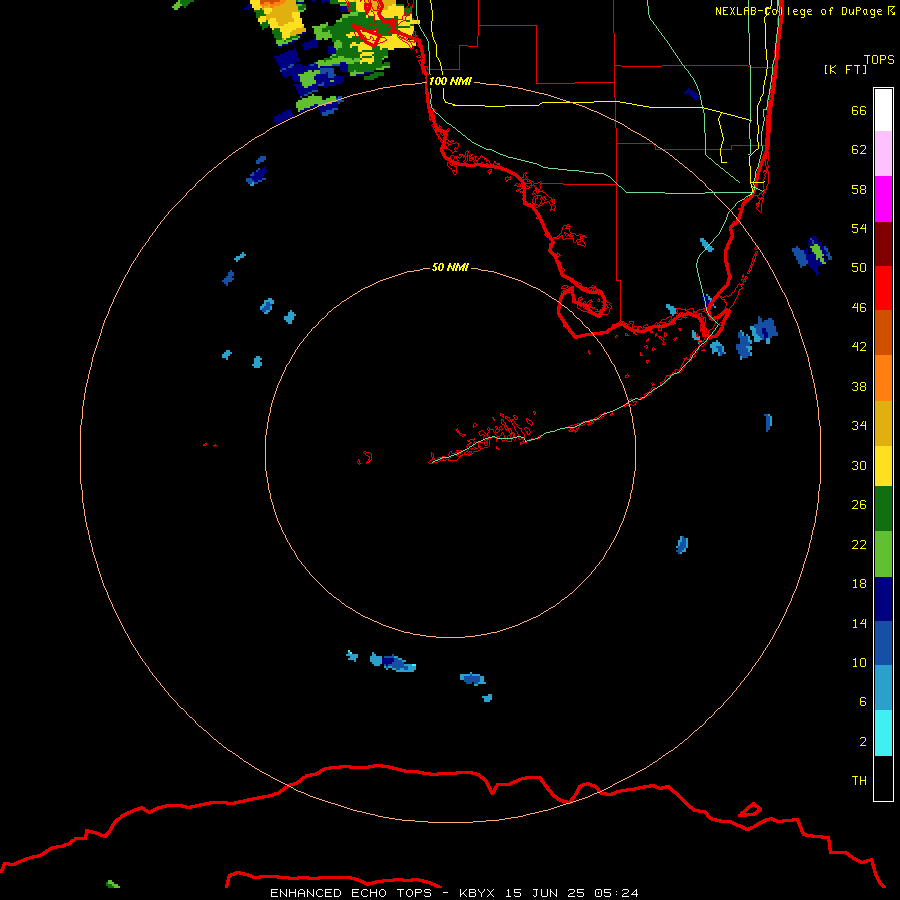Image resolution: width=900 pixels, height=900 pixels.
Task: Click the legend value 10
Action: tap(859, 662)
